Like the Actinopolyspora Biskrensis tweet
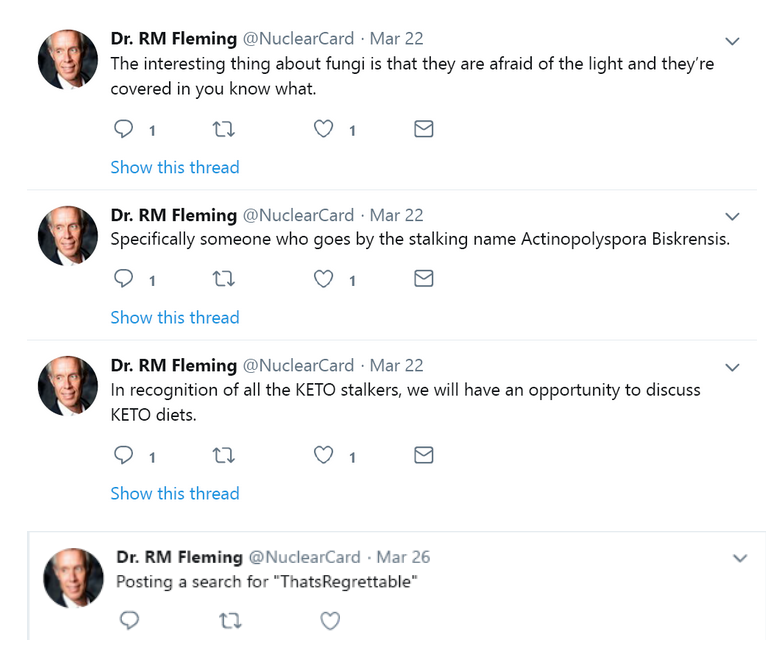766x648 pixels. point(323,280)
